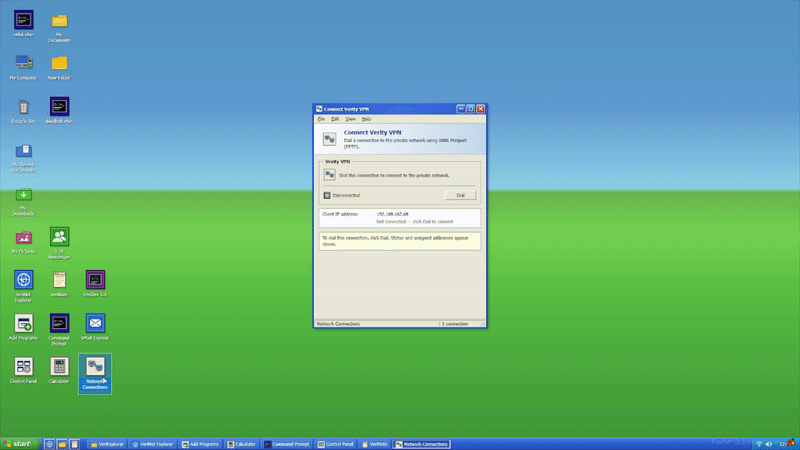This screenshot has width=800, height=450.
Task: Switch to Command Prompt in the taskbar
Action: 287,444
